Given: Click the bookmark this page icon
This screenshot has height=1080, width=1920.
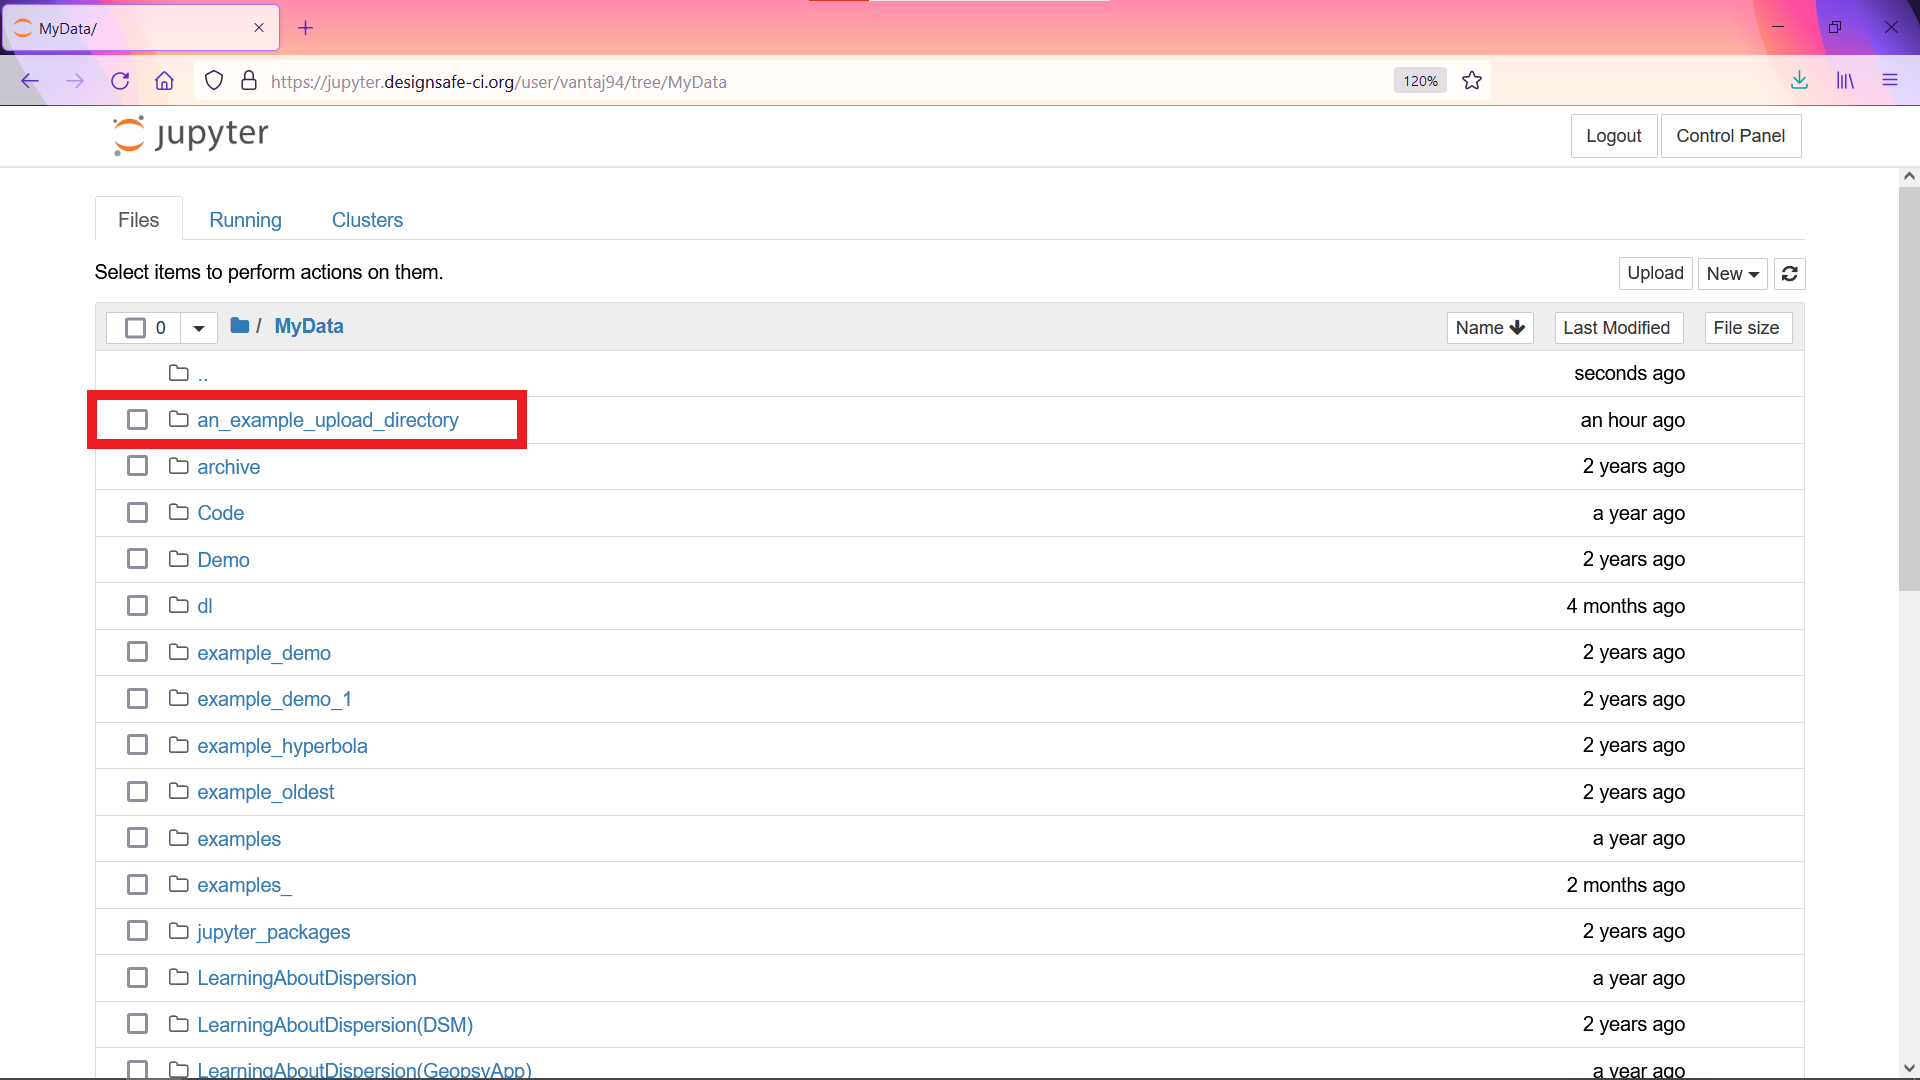Looking at the screenshot, I should click(x=1474, y=80).
